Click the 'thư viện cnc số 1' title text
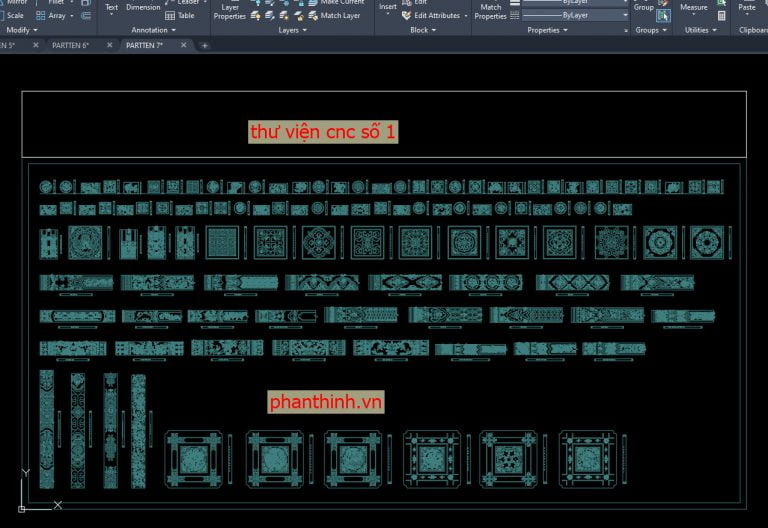This screenshot has height=528, width=768. [323, 132]
